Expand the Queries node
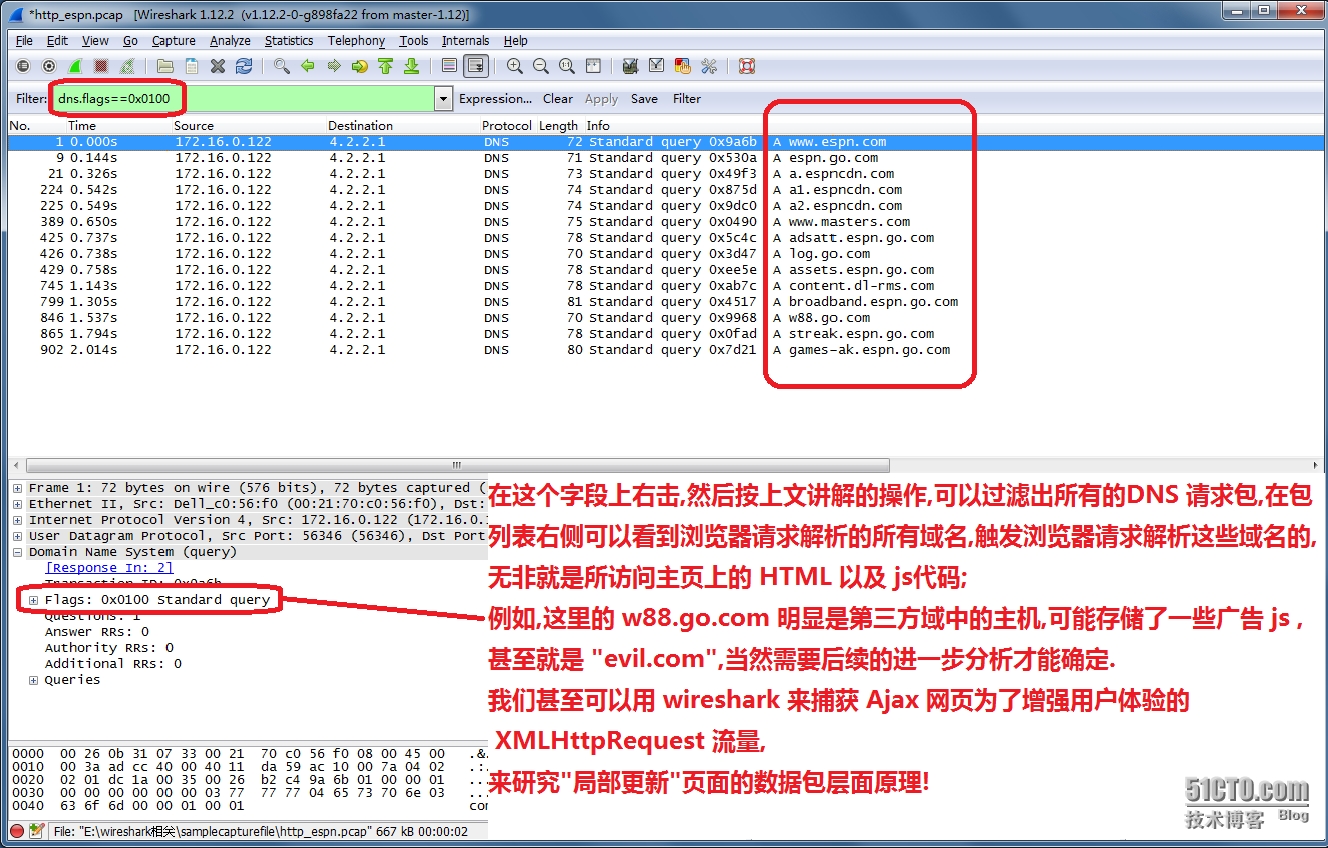Viewport: 1328px width, 848px height. 34,680
